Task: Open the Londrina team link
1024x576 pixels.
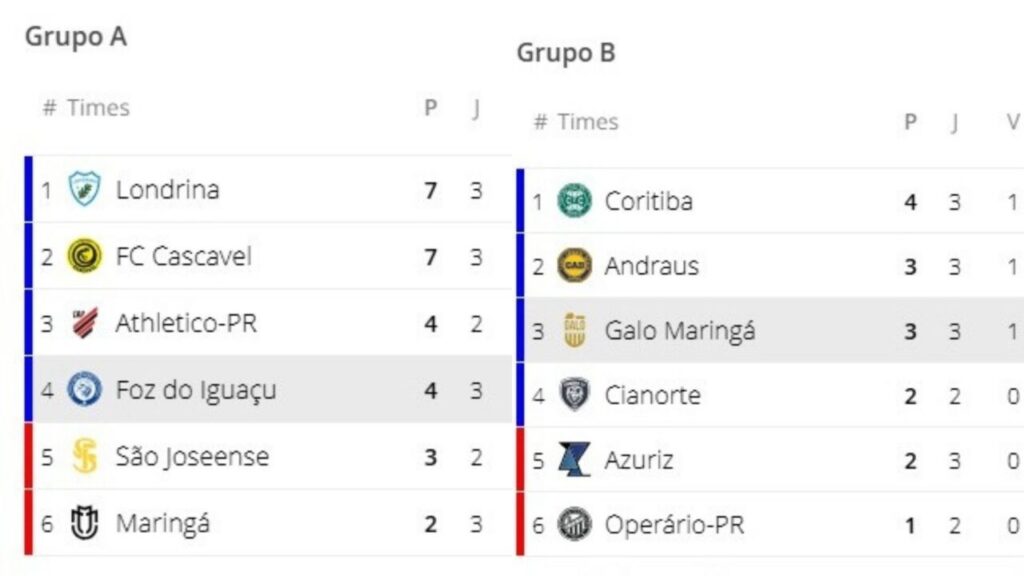Action: (167, 189)
